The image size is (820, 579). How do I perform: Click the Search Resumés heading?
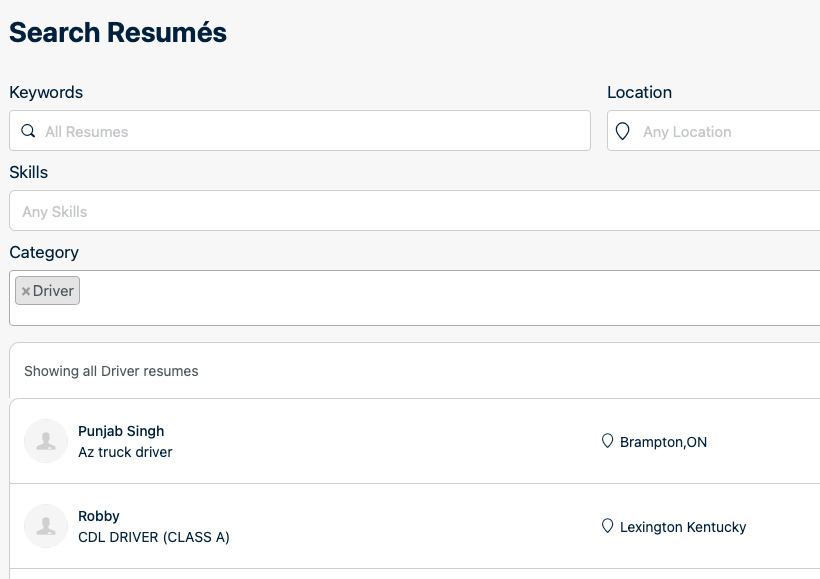coord(118,32)
